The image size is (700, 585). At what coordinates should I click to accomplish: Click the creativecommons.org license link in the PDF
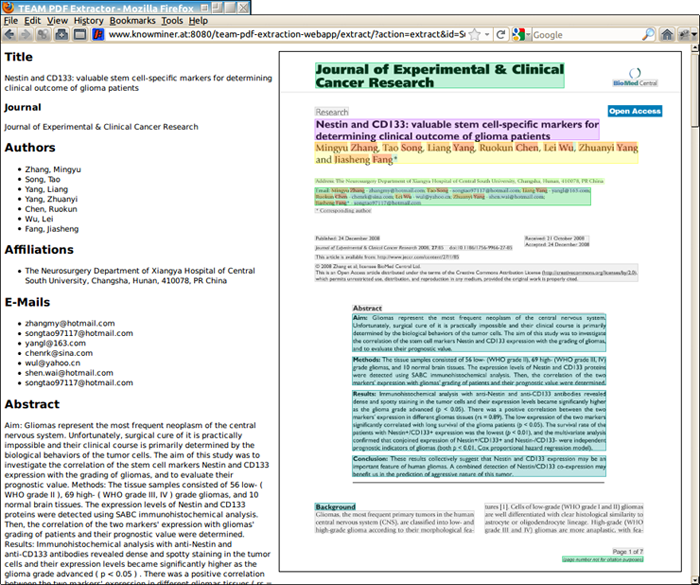589,272
